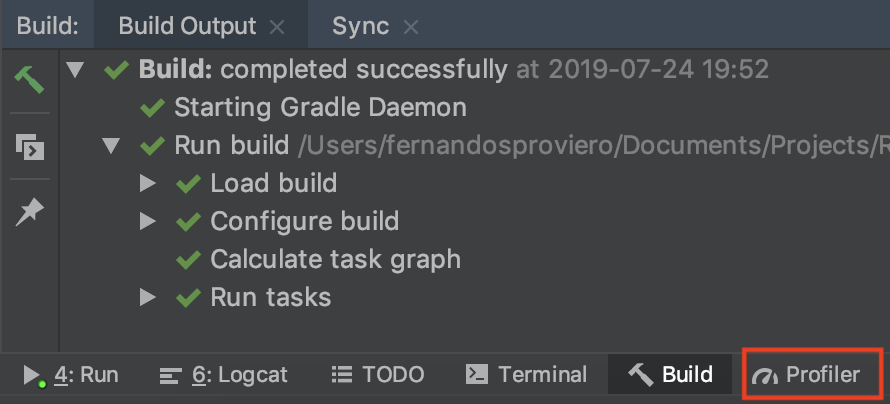The image size is (890, 404).
Task: Open the TODO tool window
Action: pyautogui.click(x=378, y=375)
